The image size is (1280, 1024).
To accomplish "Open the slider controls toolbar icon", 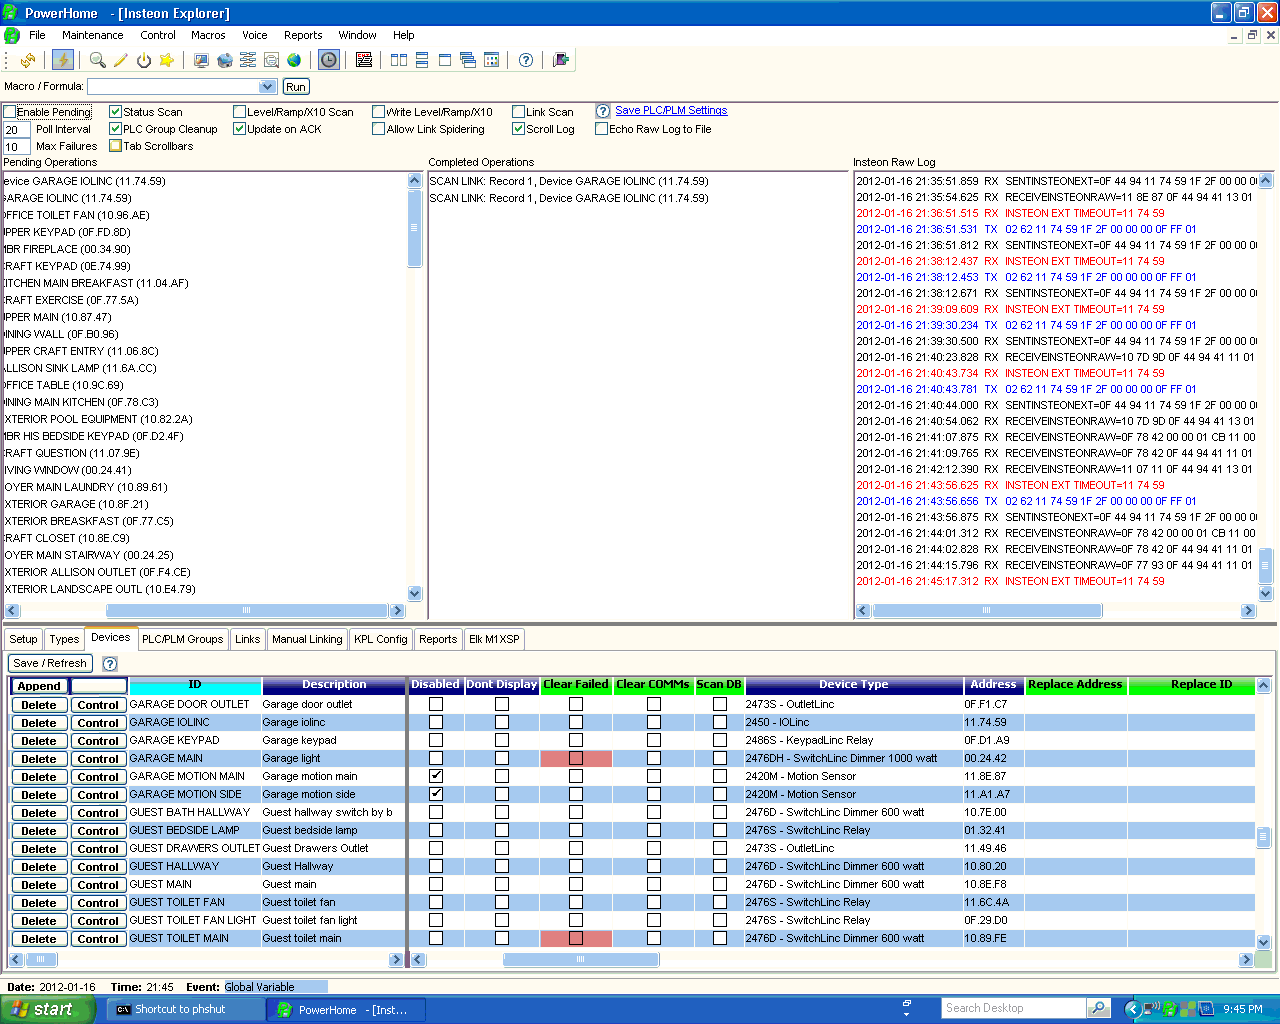I will coord(247,60).
